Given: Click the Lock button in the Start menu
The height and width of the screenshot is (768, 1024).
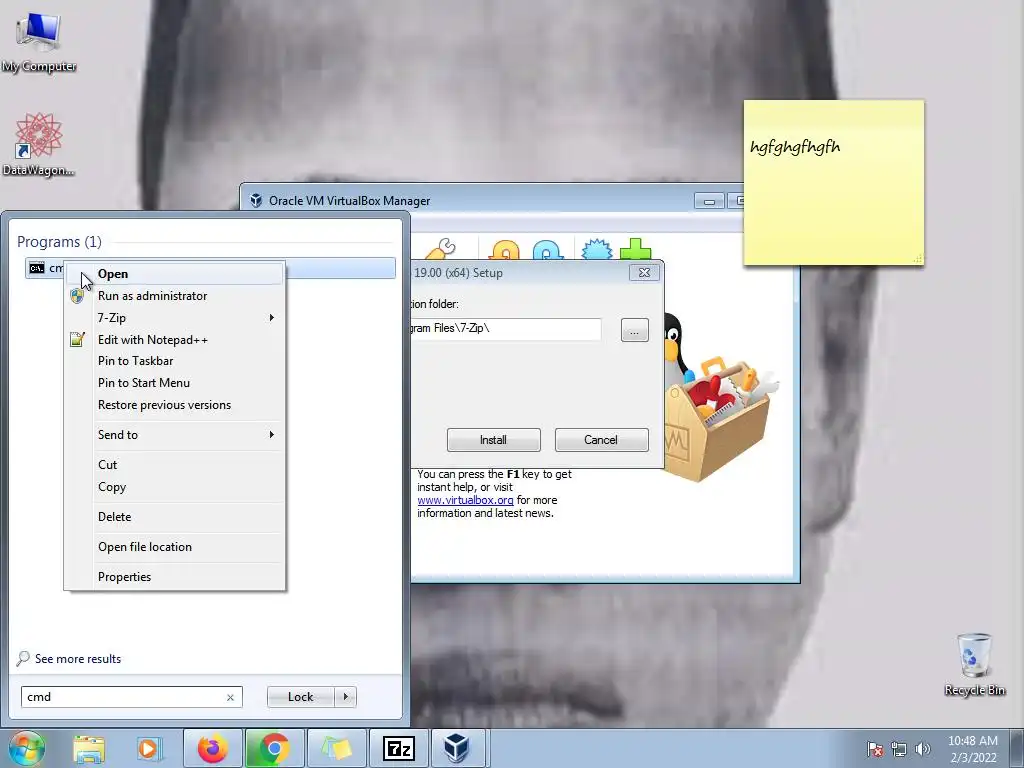Looking at the screenshot, I should pos(300,697).
